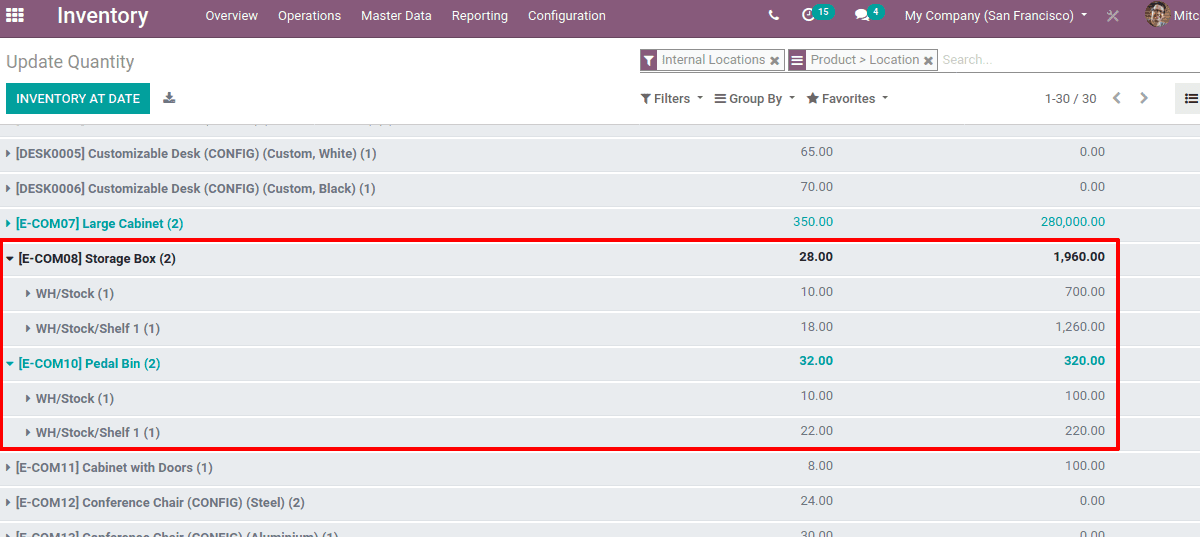Image resolution: width=1200 pixels, height=537 pixels.
Task: Click the 280,000.00 value of Large Cabinet
Action: pyautogui.click(x=1073, y=222)
